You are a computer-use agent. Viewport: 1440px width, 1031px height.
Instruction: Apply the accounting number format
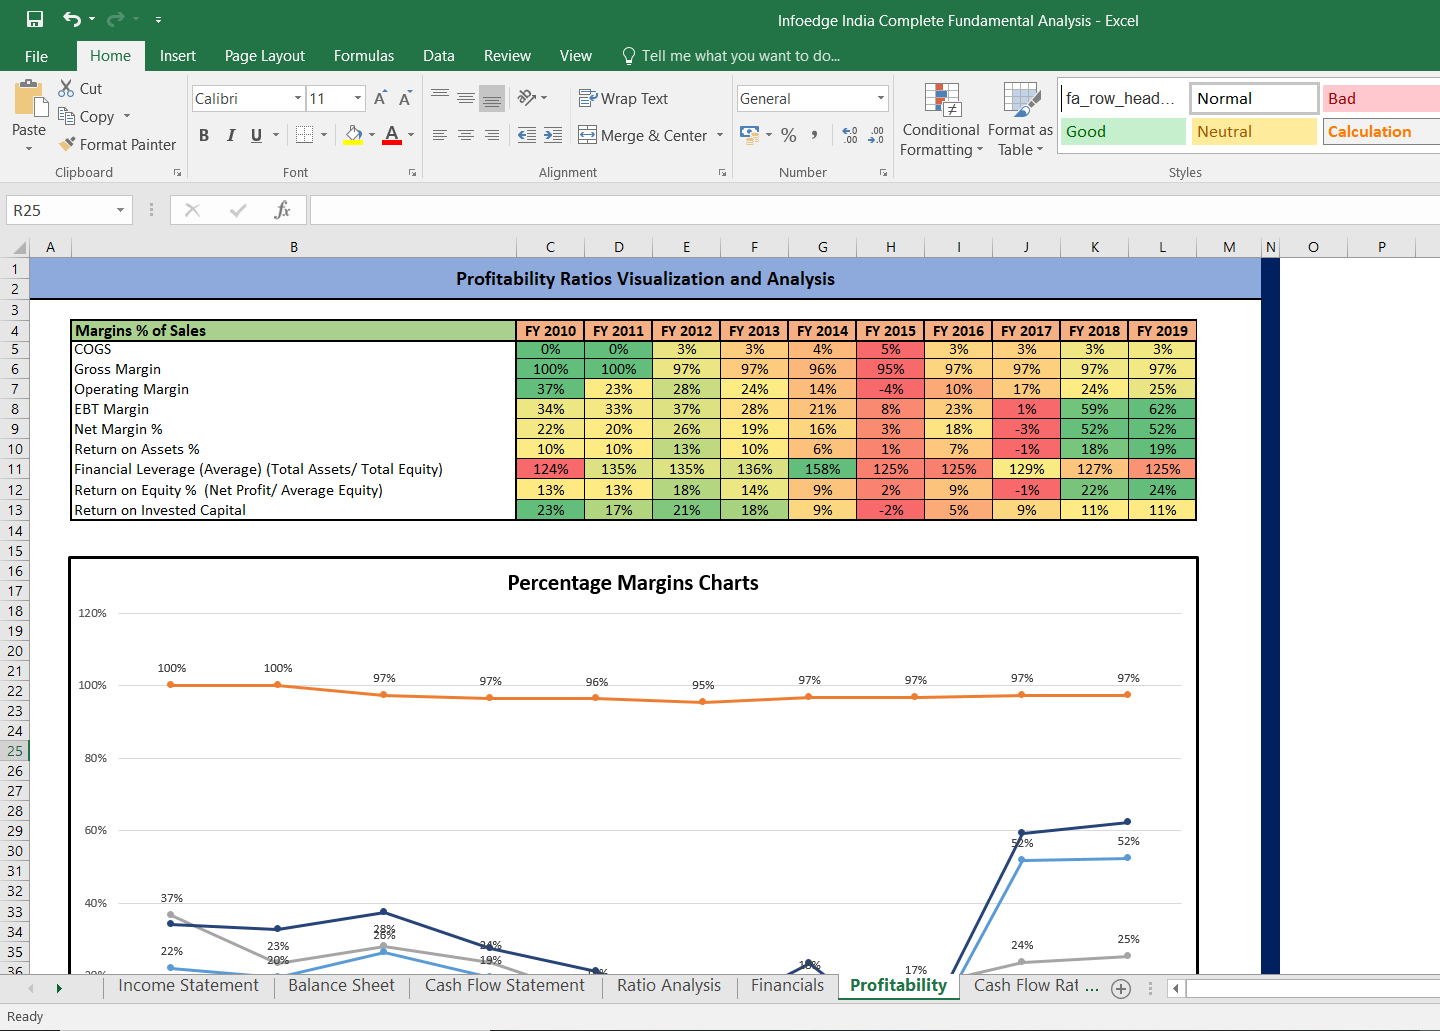pyautogui.click(x=749, y=134)
